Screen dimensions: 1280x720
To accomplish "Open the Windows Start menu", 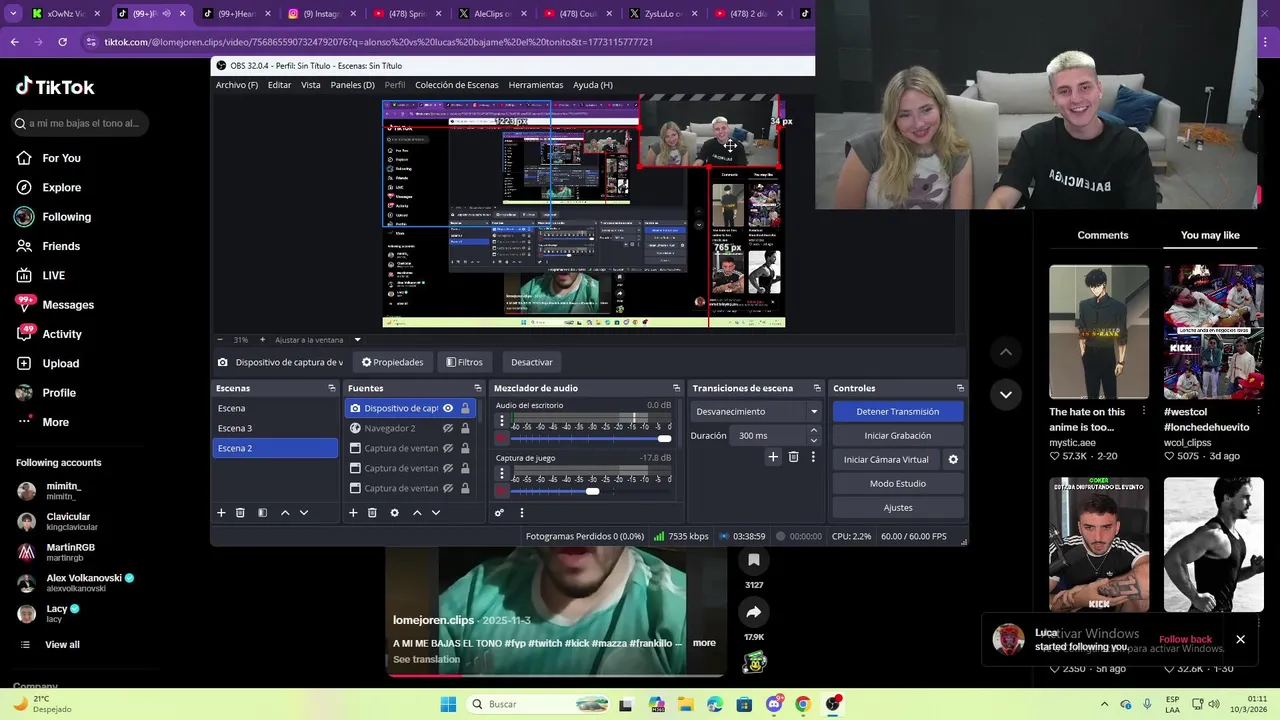I will [x=448, y=704].
